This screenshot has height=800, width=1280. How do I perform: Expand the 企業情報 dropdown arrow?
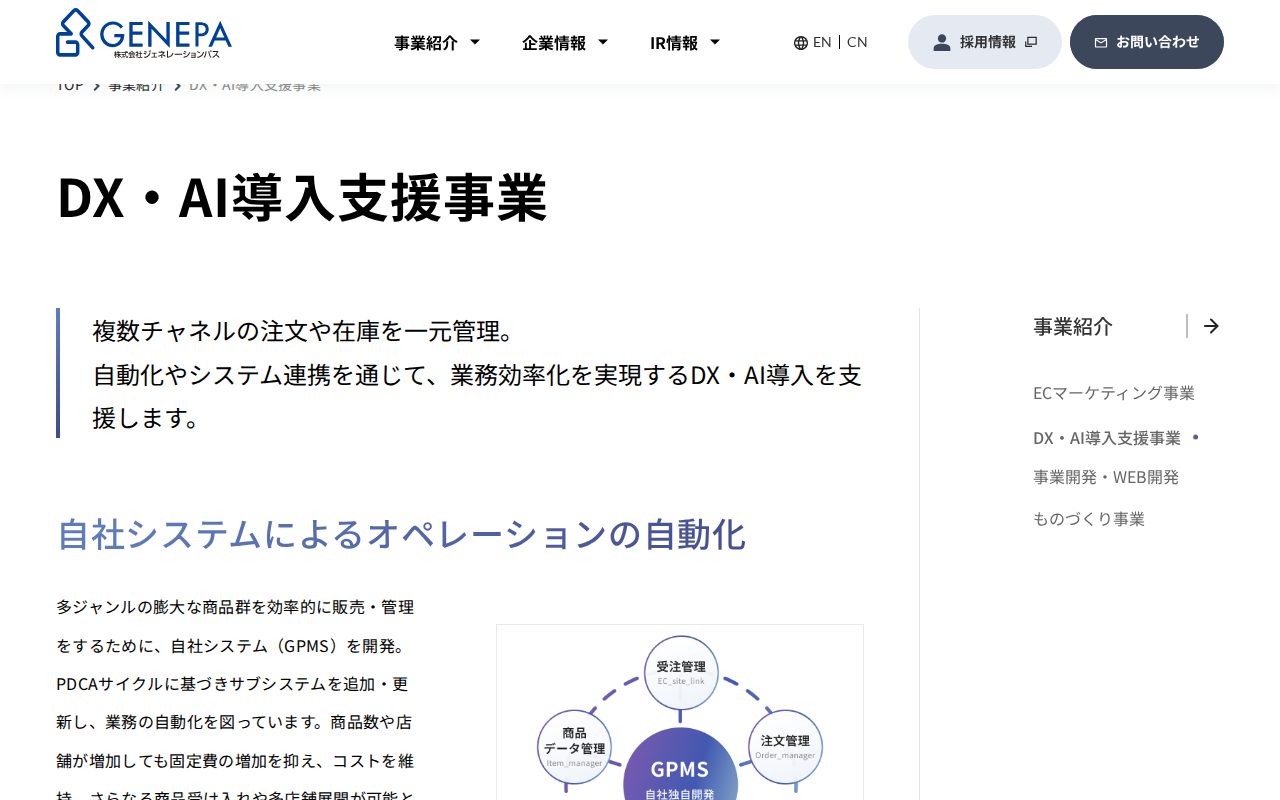603,42
